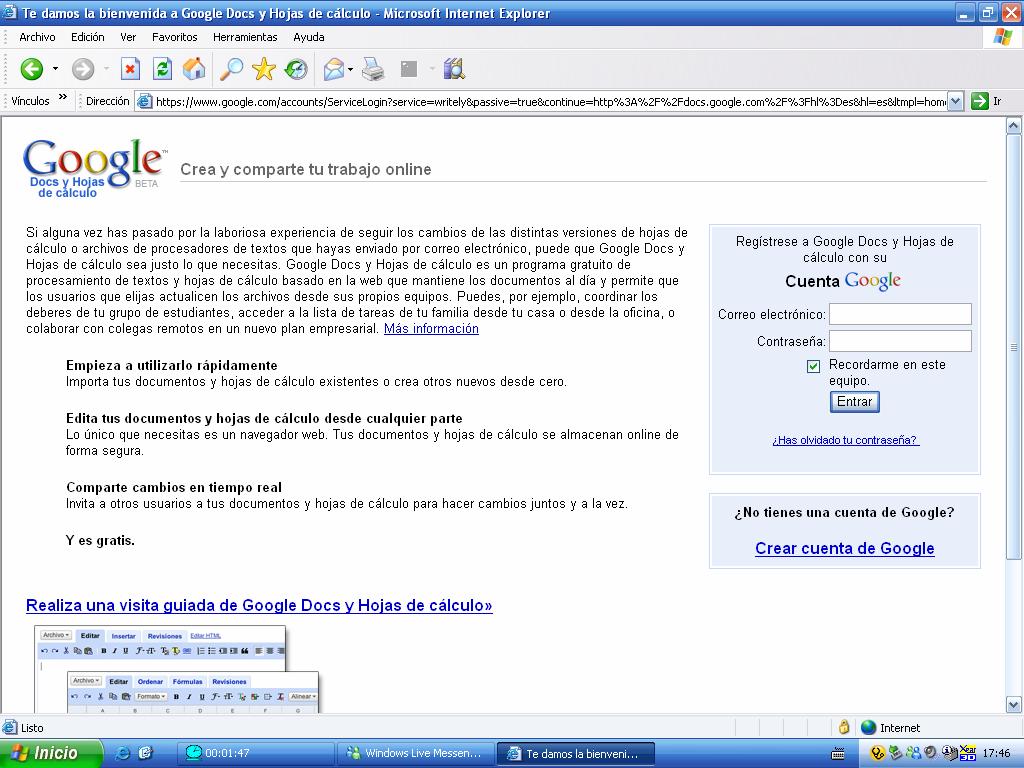Image resolution: width=1024 pixels, height=768 pixels.
Task: Click '¿Has olvidado tu contraseña?' link
Action: 845,440
